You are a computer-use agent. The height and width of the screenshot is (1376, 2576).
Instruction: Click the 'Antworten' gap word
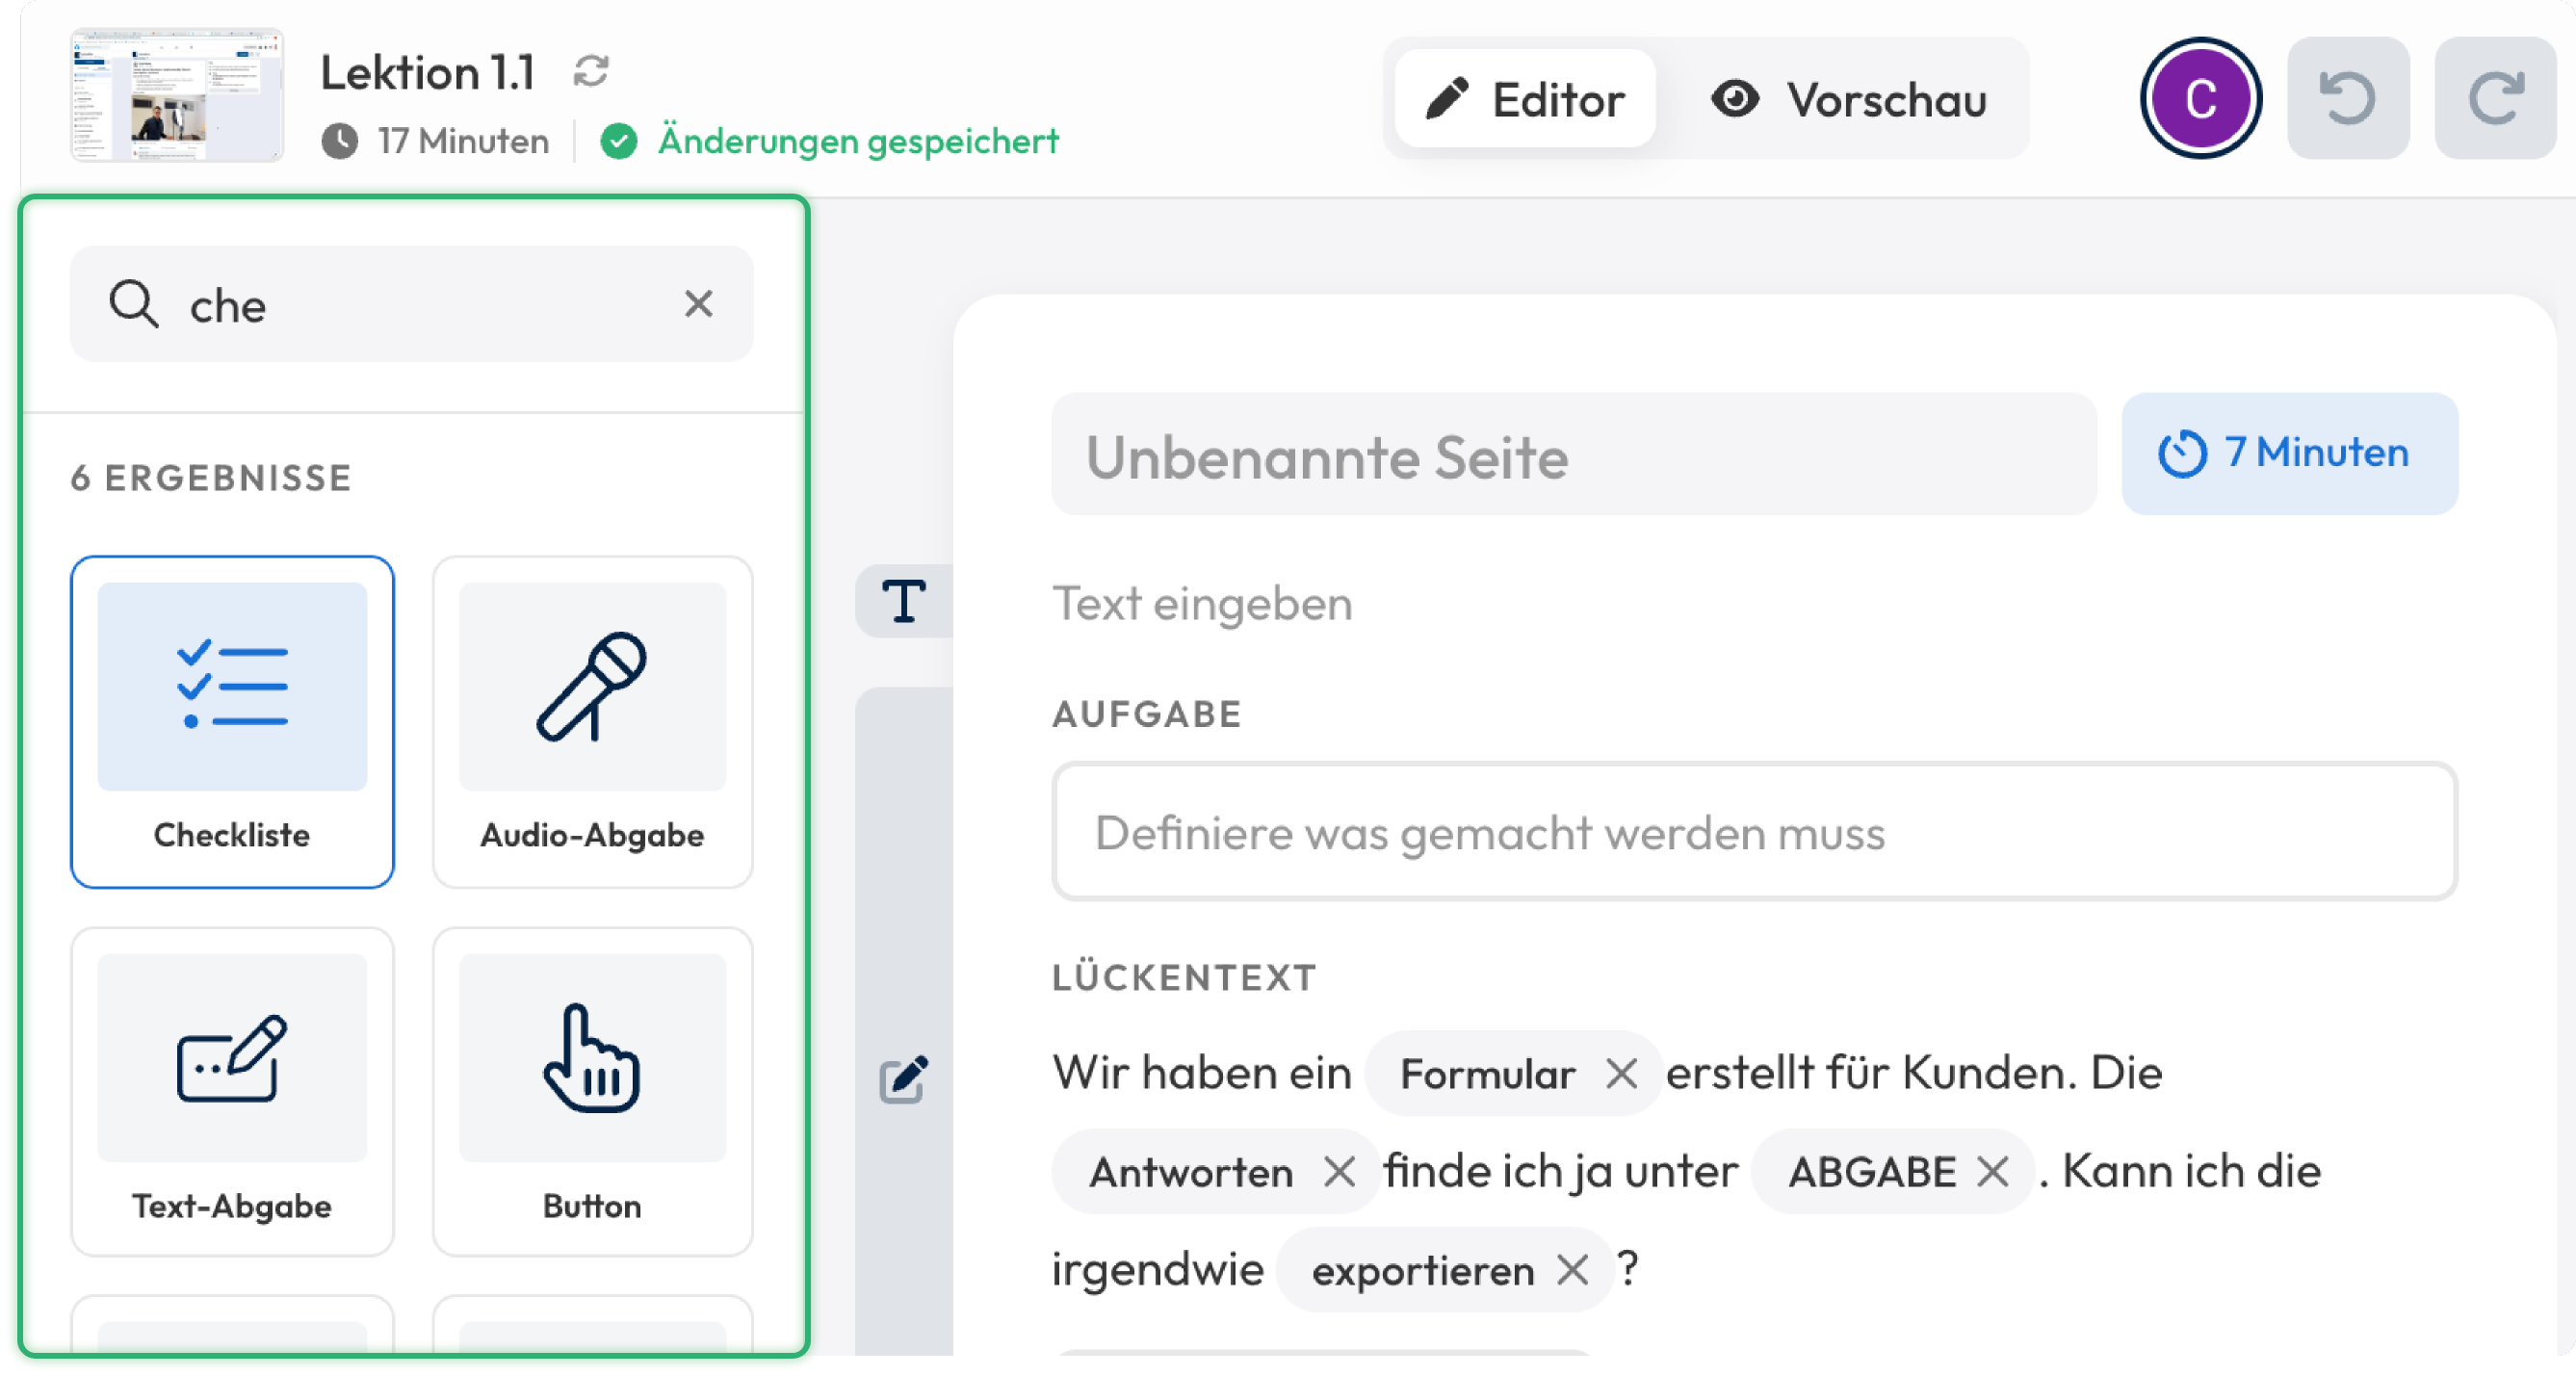click(1191, 1172)
